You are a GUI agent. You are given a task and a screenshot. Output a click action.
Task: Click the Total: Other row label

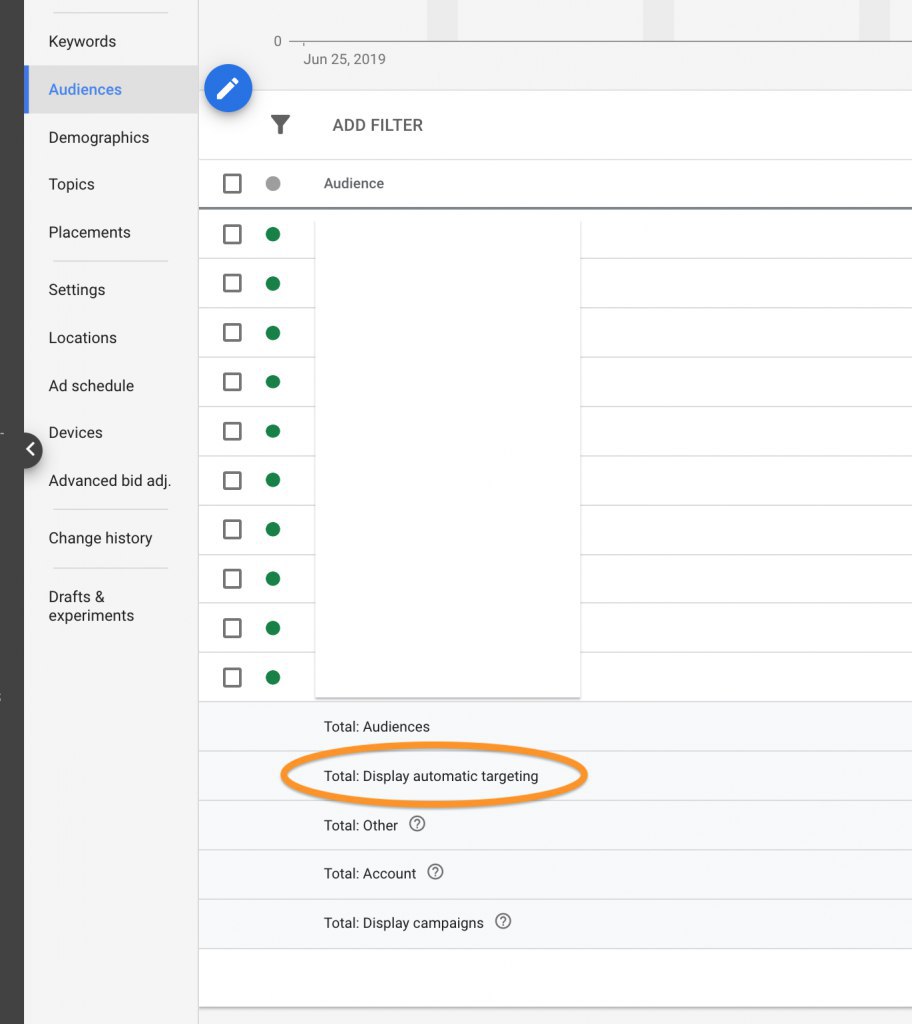tap(361, 825)
